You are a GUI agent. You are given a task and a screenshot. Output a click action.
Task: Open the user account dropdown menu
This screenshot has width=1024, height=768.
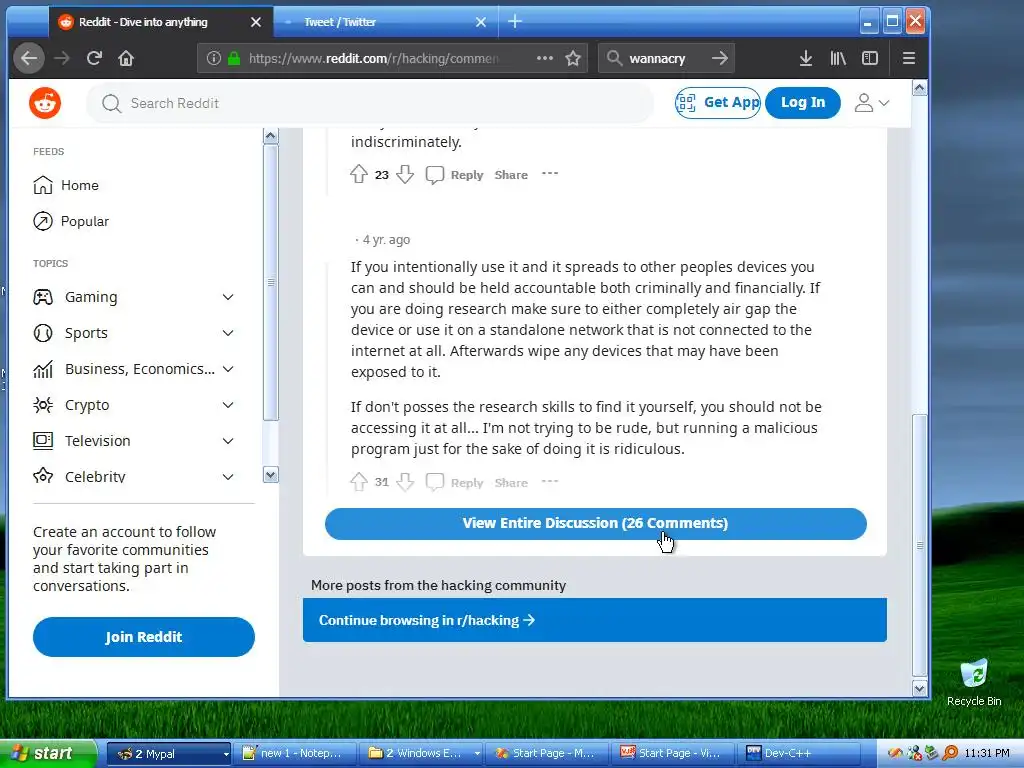[872, 103]
